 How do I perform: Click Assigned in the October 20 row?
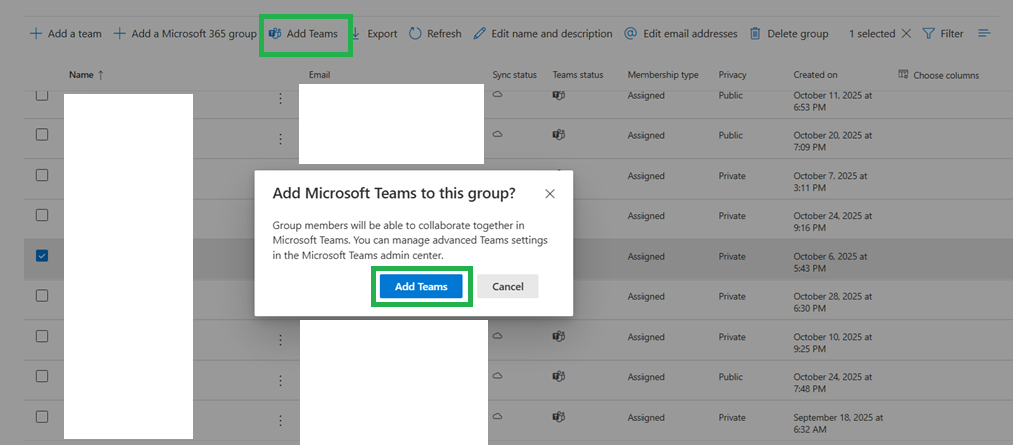coord(646,136)
